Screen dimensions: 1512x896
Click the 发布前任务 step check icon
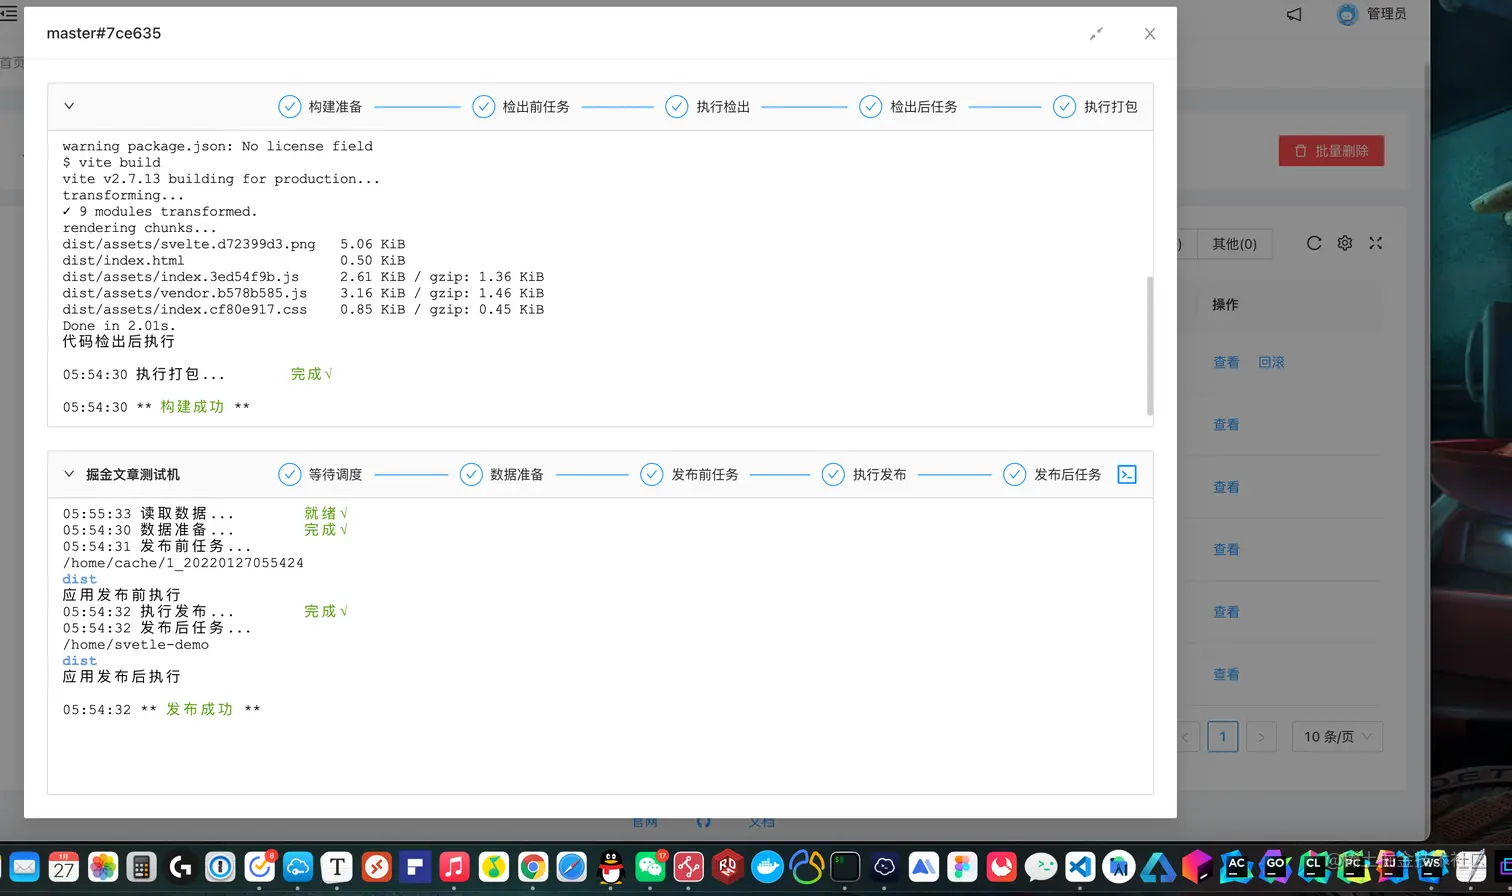click(x=652, y=475)
